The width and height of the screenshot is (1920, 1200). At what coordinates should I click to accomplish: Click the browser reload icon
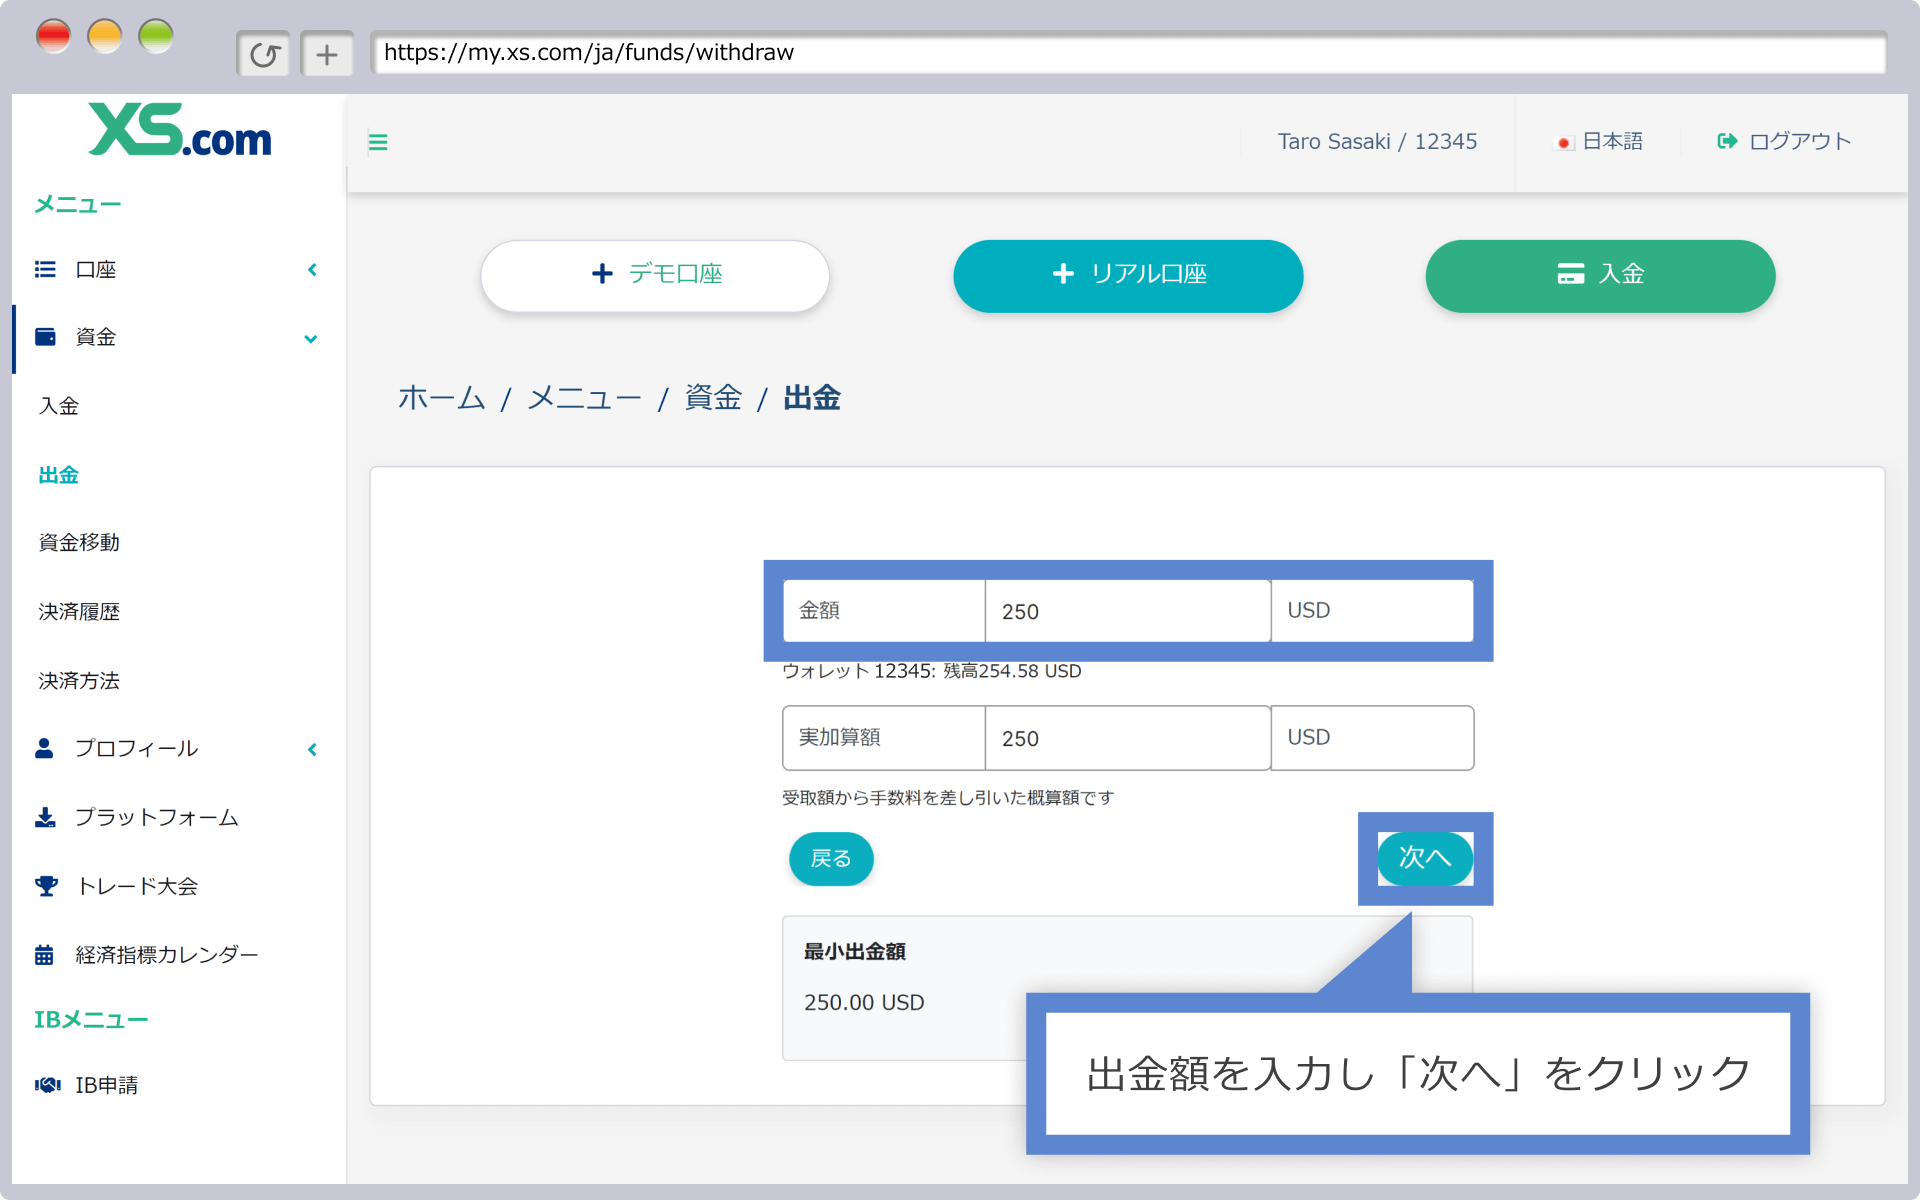click(264, 54)
